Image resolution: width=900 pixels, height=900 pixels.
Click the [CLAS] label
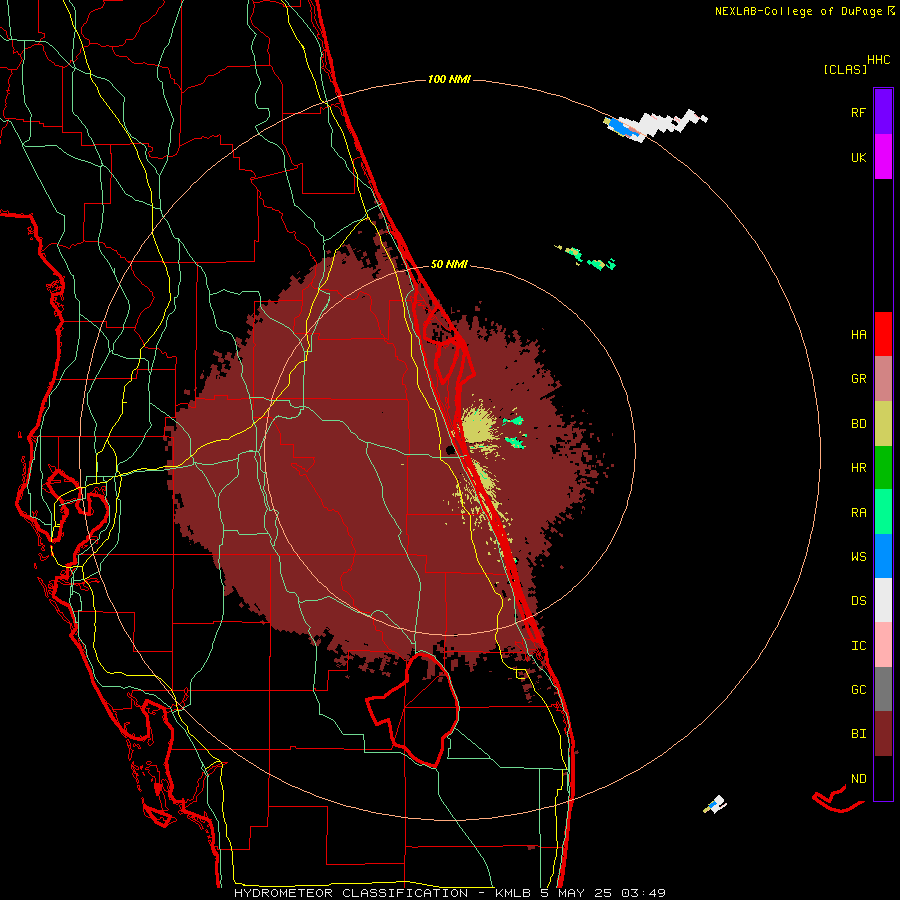845,69
